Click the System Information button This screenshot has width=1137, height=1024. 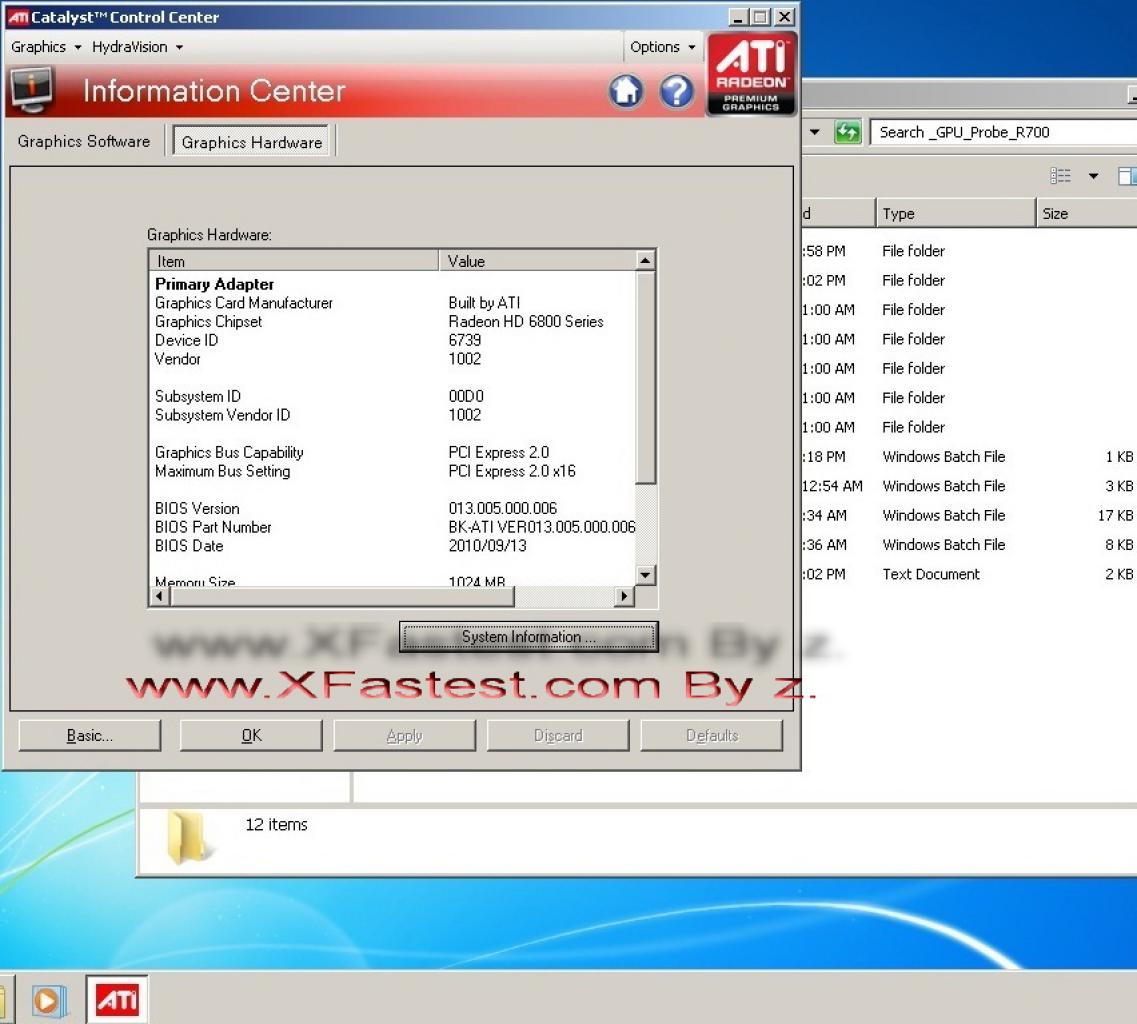pyautogui.click(x=529, y=637)
